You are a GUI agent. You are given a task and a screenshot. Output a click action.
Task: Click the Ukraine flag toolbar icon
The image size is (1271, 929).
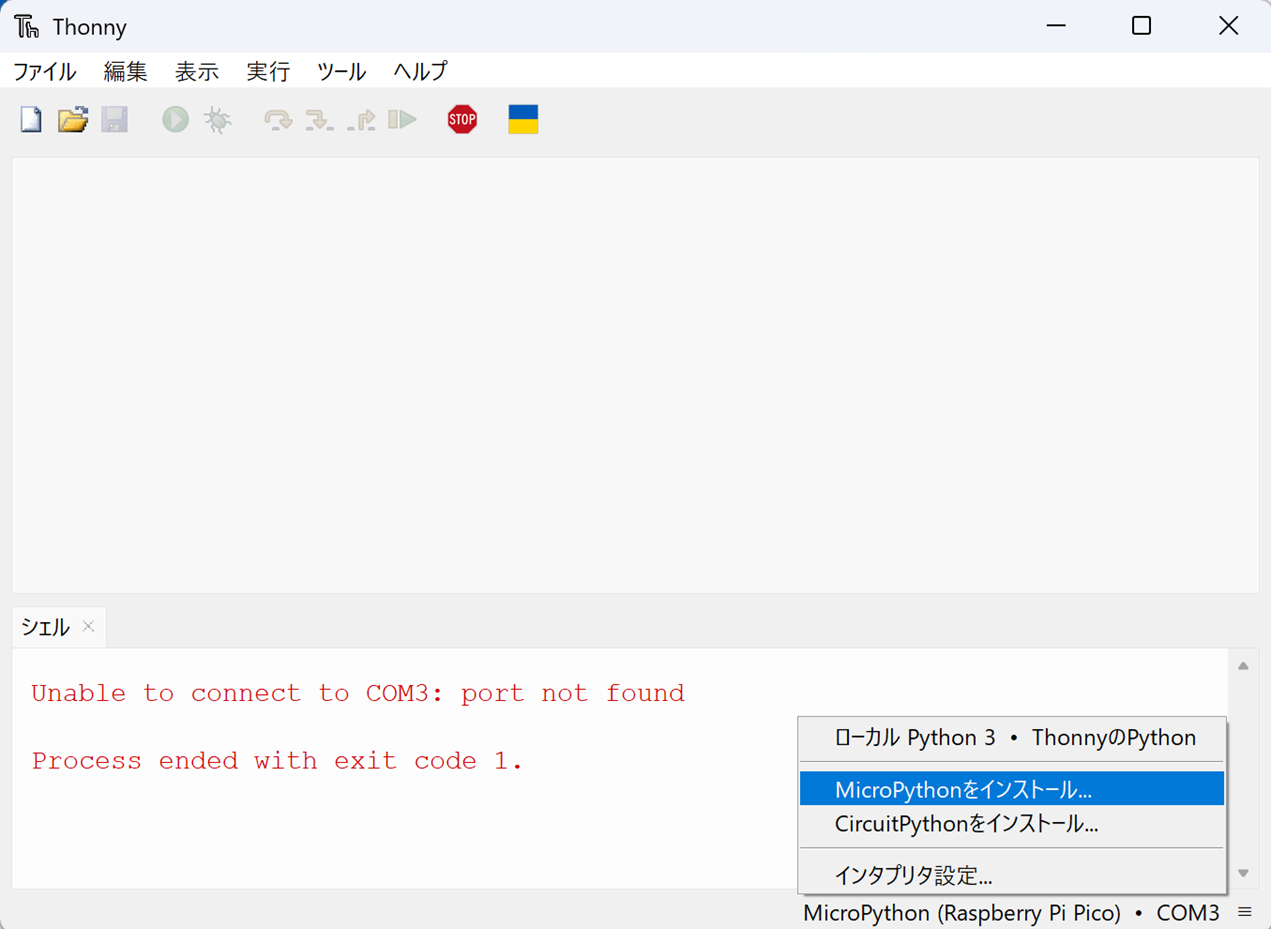(523, 119)
